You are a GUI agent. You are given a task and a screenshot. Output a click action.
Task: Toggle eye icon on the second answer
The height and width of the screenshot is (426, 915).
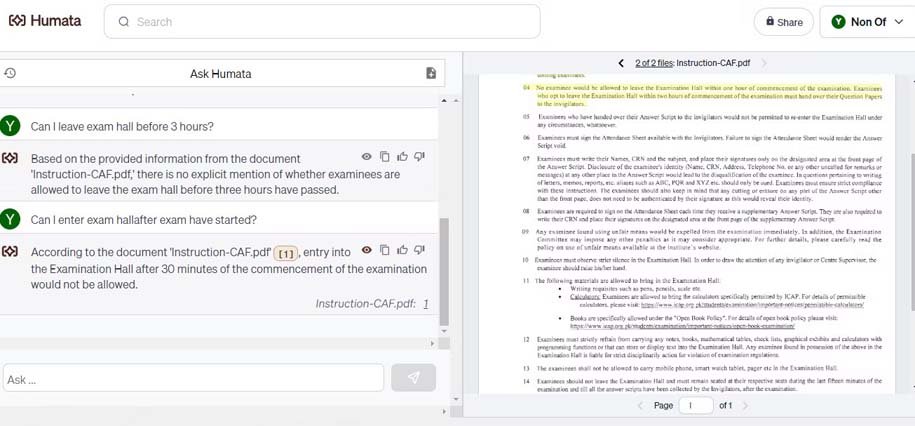pyautogui.click(x=366, y=250)
